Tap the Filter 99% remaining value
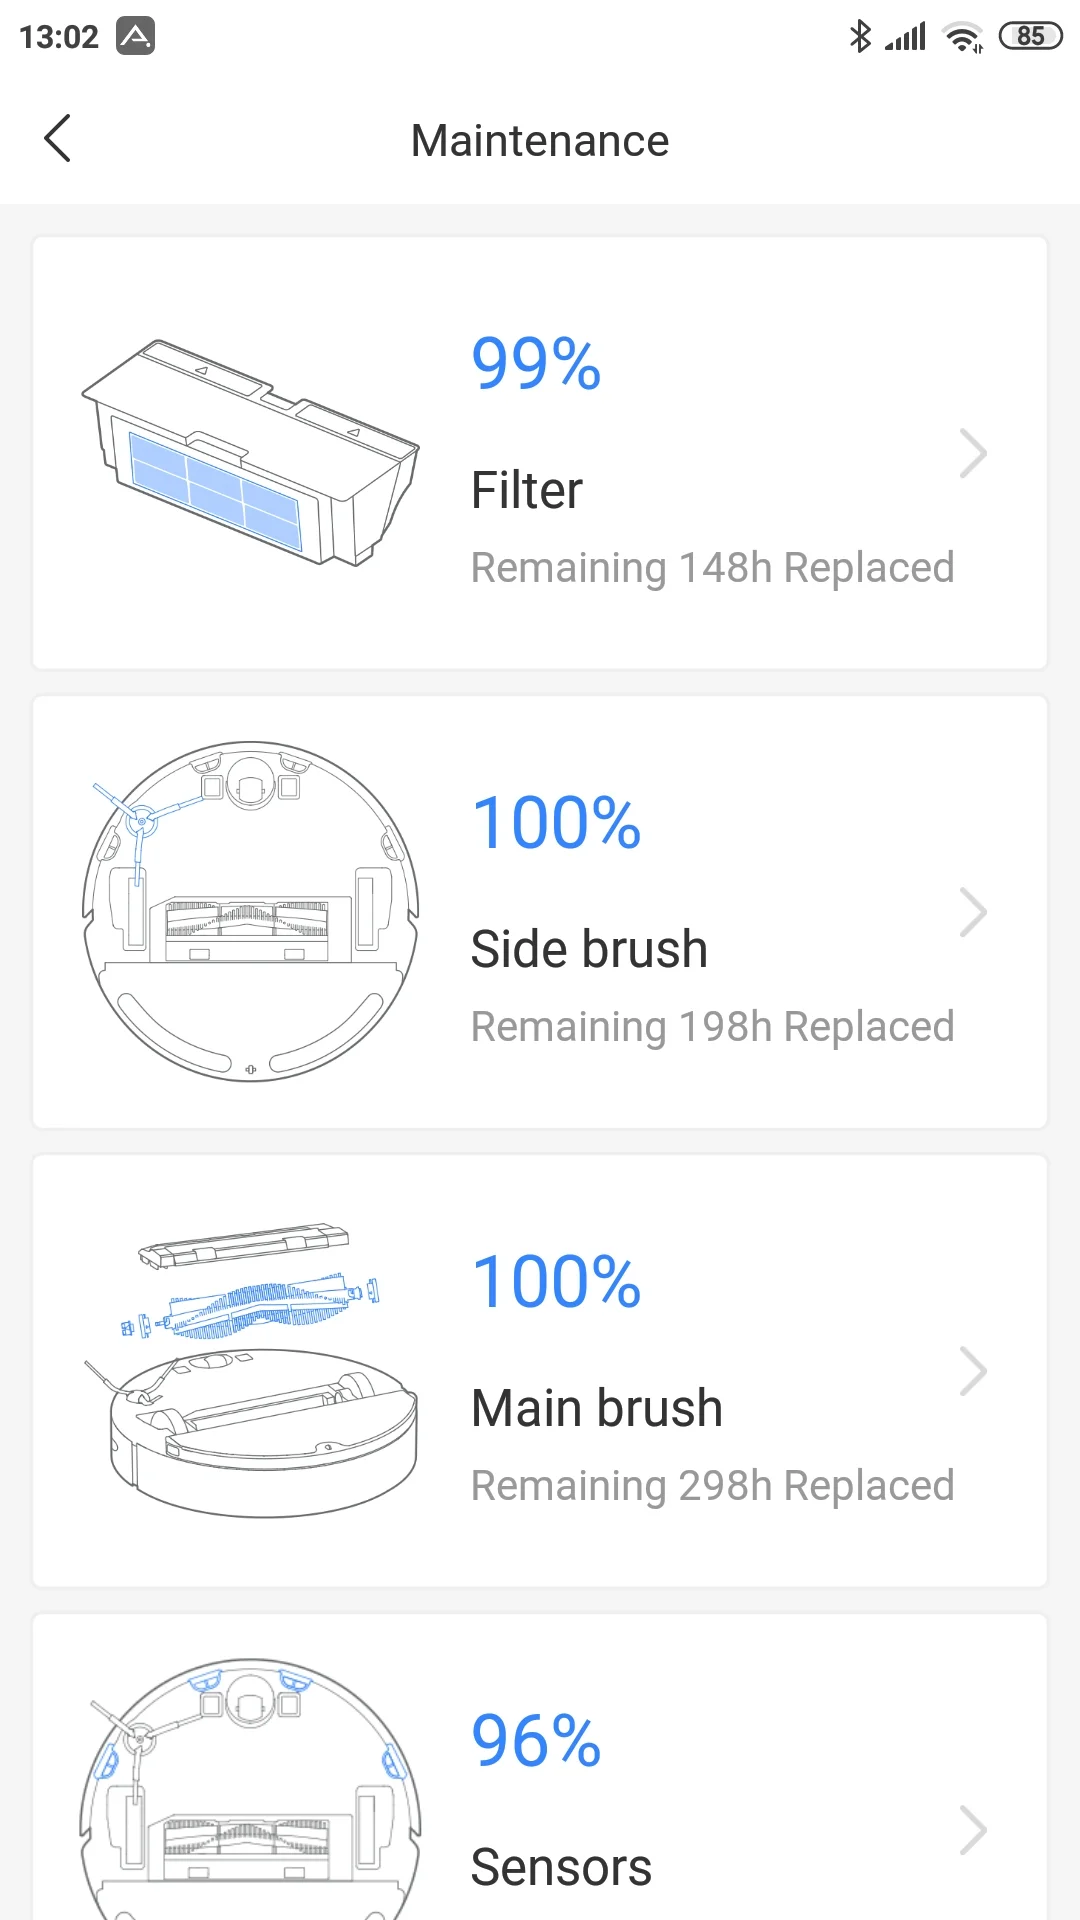Viewport: 1080px width, 1920px height. pyautogui.click(x=536, y=363)
